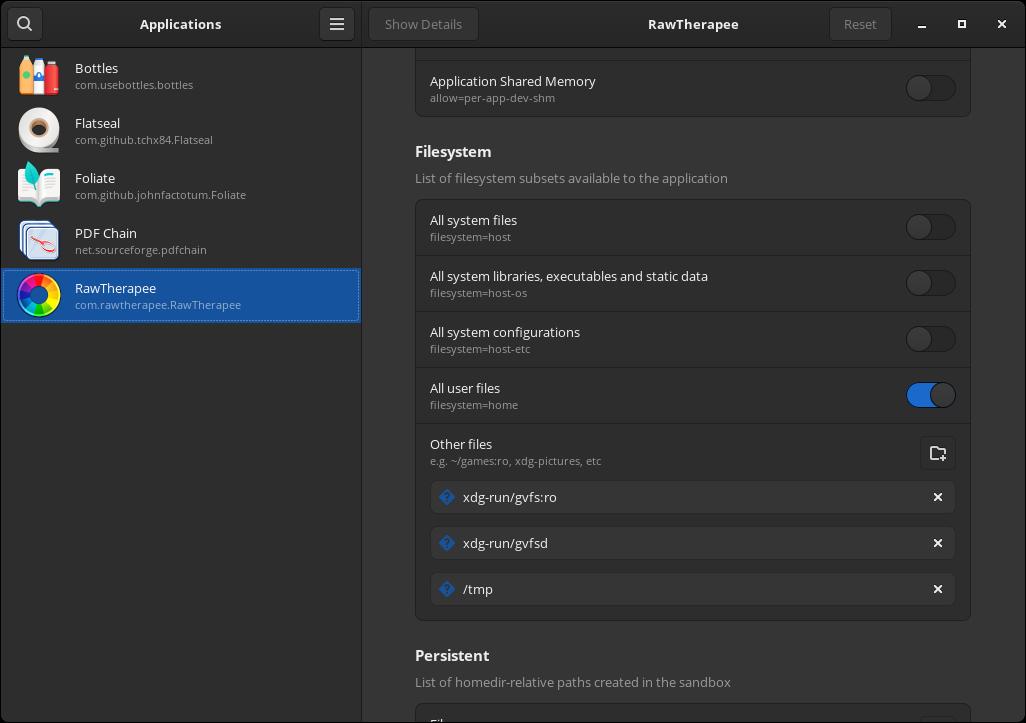Image resolution: width=1026 pixels, height=723 pixels.
Task: Remove the /tmp filesystem entry
Action: coord(938,589)
